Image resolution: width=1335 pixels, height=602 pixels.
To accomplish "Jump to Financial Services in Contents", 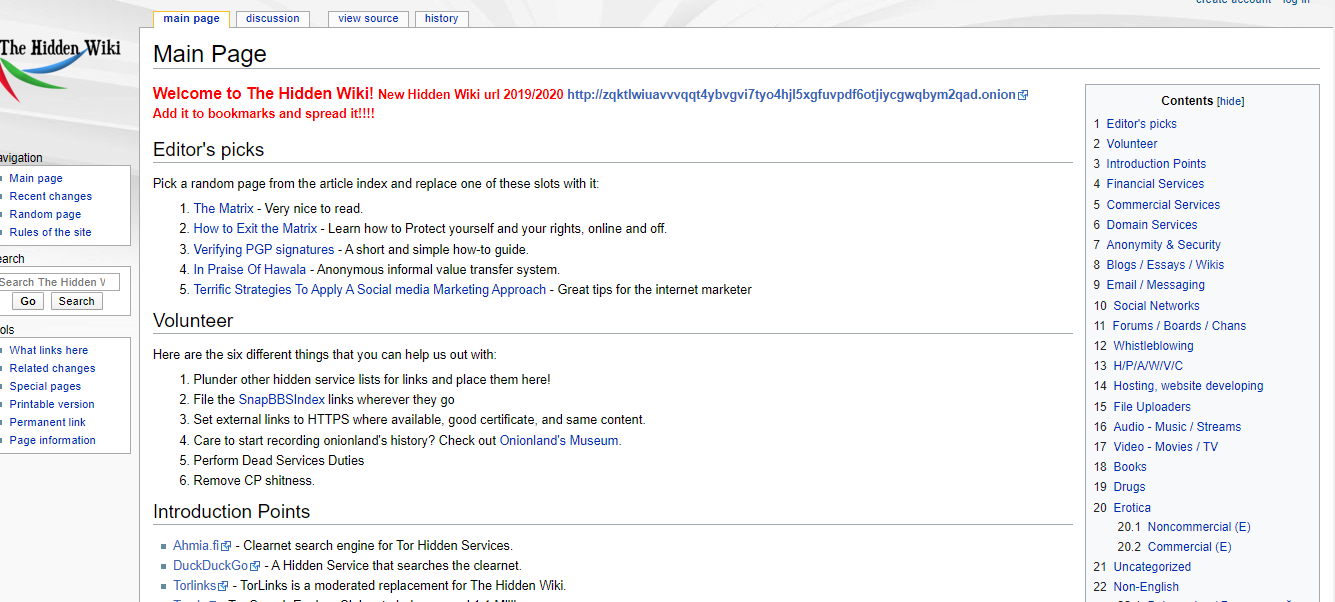I will pos(1155,184).
